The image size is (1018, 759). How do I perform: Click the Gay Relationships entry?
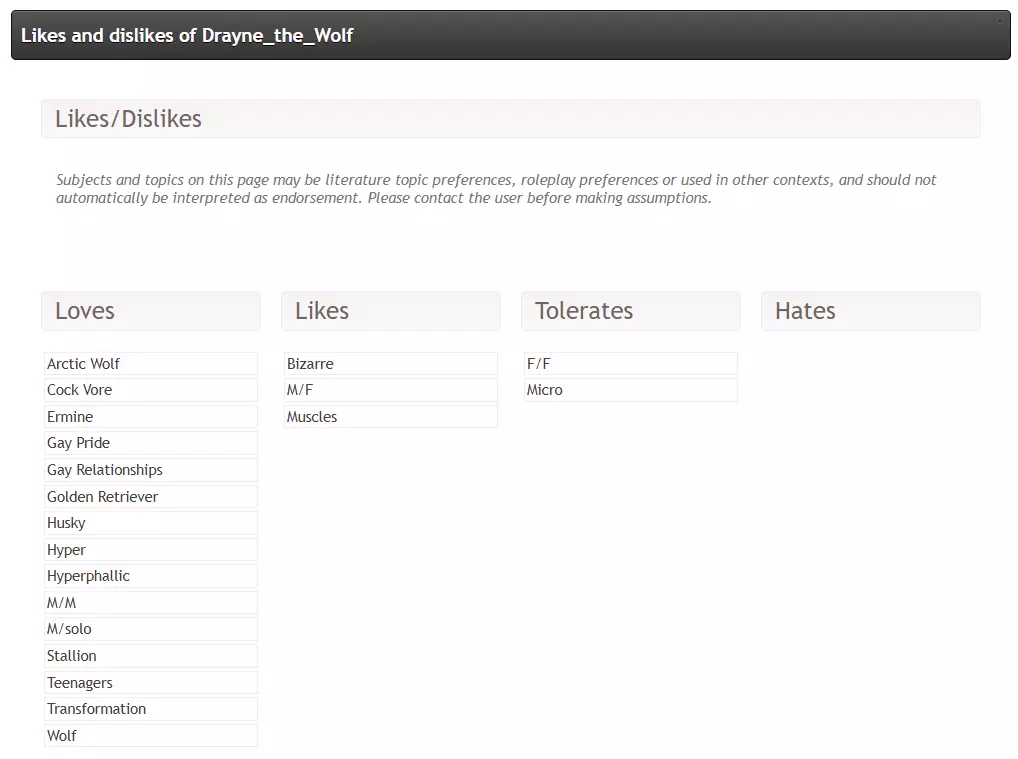(151, 470)
